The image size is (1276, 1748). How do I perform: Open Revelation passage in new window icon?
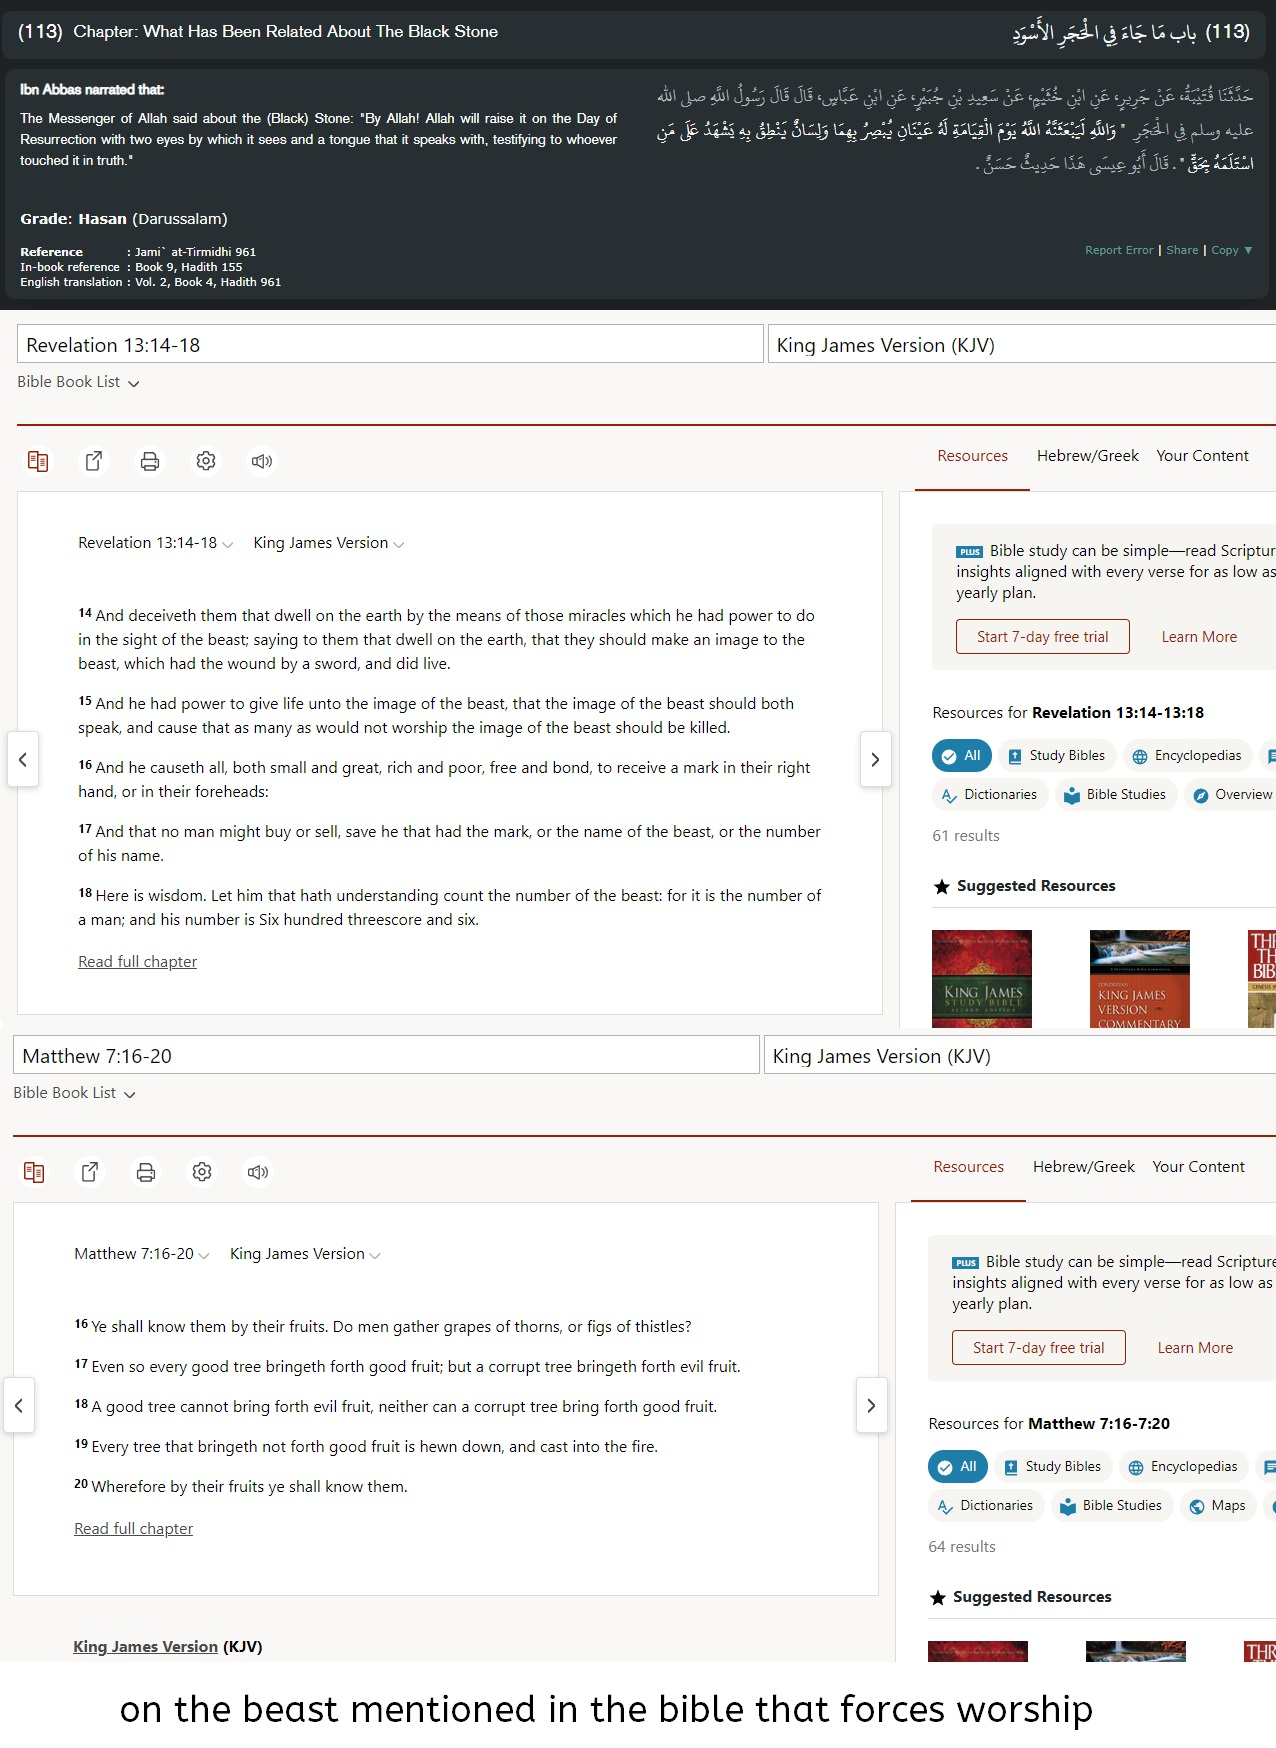94,461
